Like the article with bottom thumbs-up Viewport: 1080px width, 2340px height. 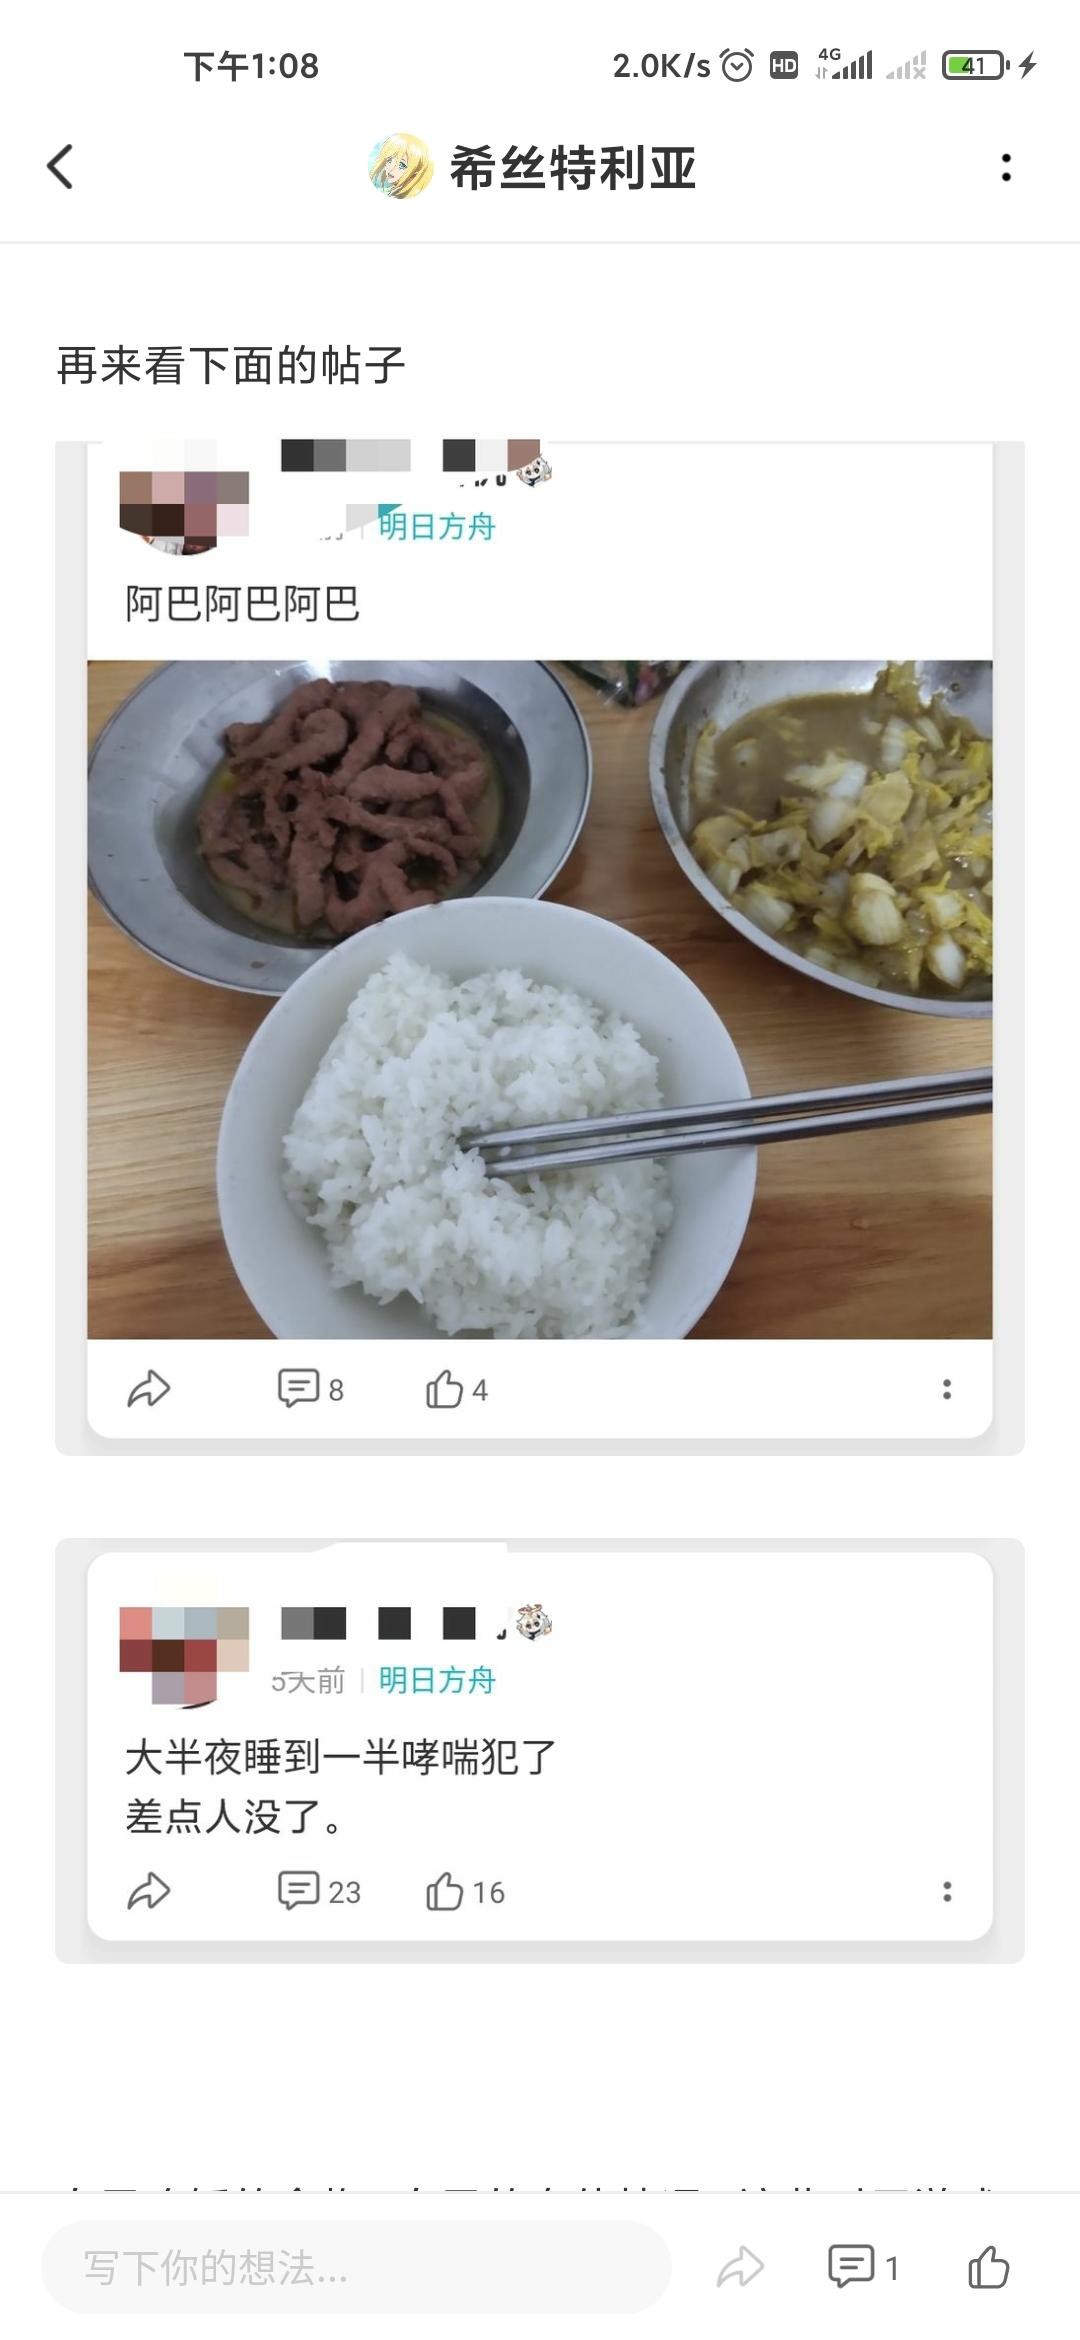point(988,2267)
